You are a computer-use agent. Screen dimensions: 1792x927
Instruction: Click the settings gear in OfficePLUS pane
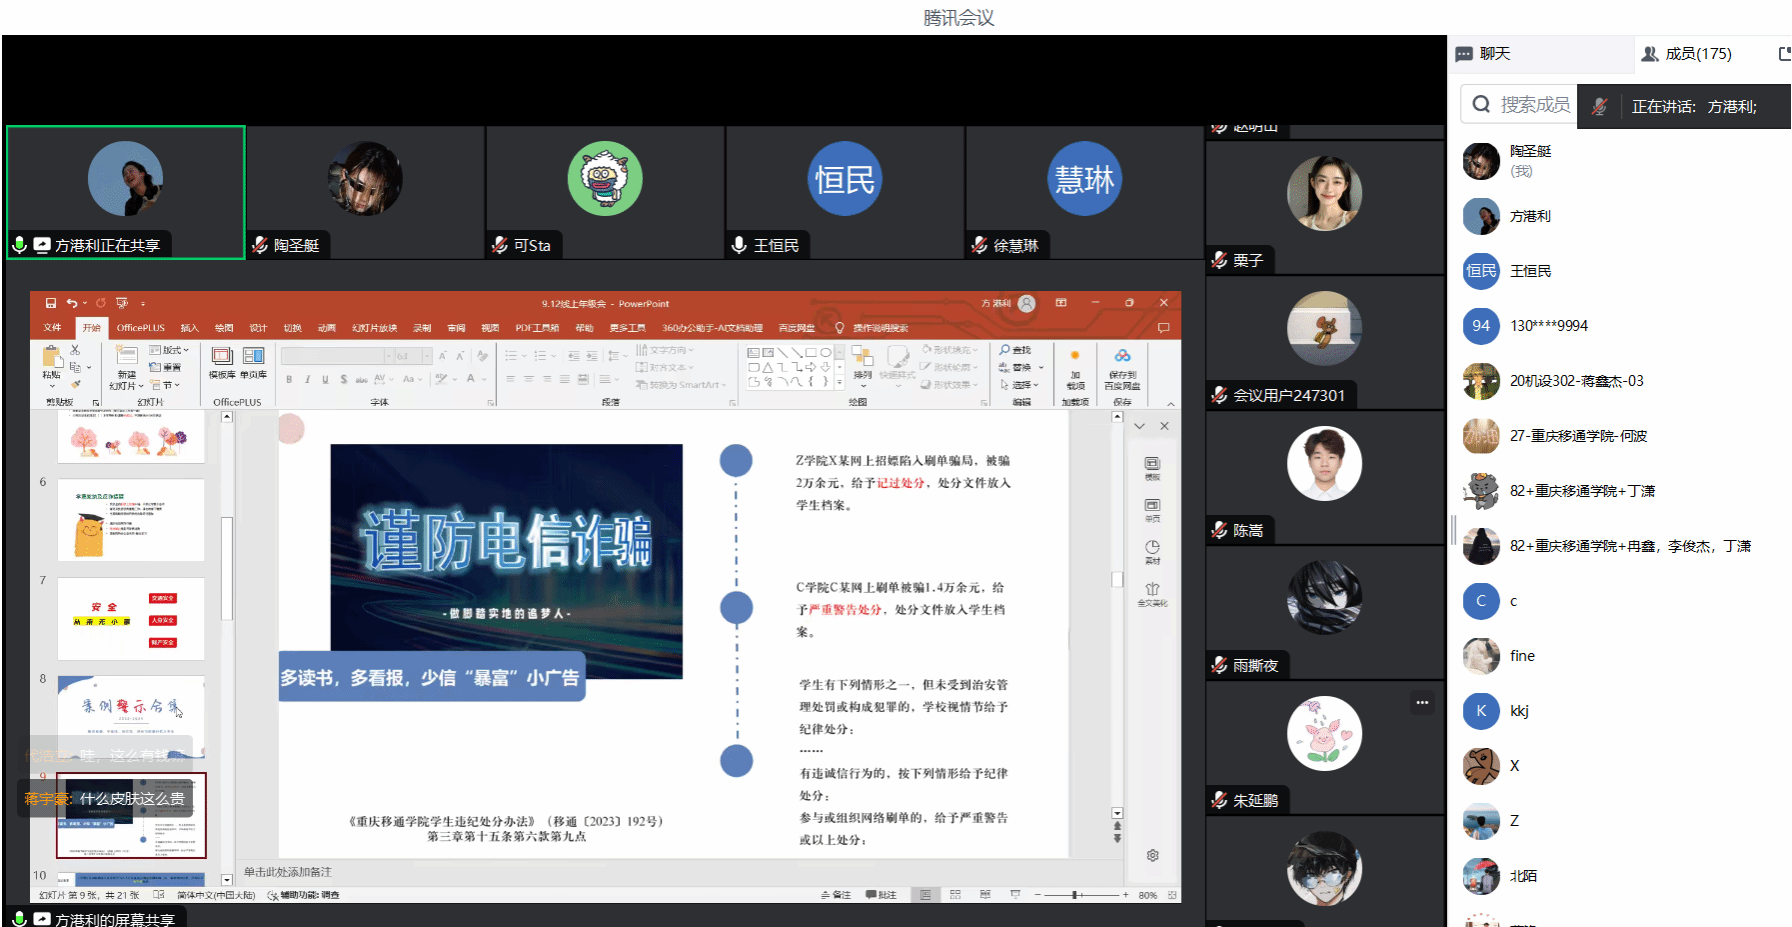coord(1152,855)
